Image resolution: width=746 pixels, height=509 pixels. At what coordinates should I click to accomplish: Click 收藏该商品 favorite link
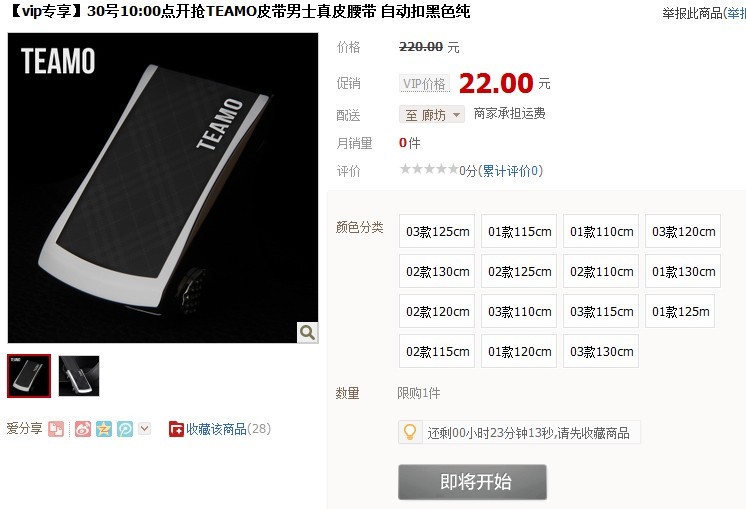click(x=216, y=429)
